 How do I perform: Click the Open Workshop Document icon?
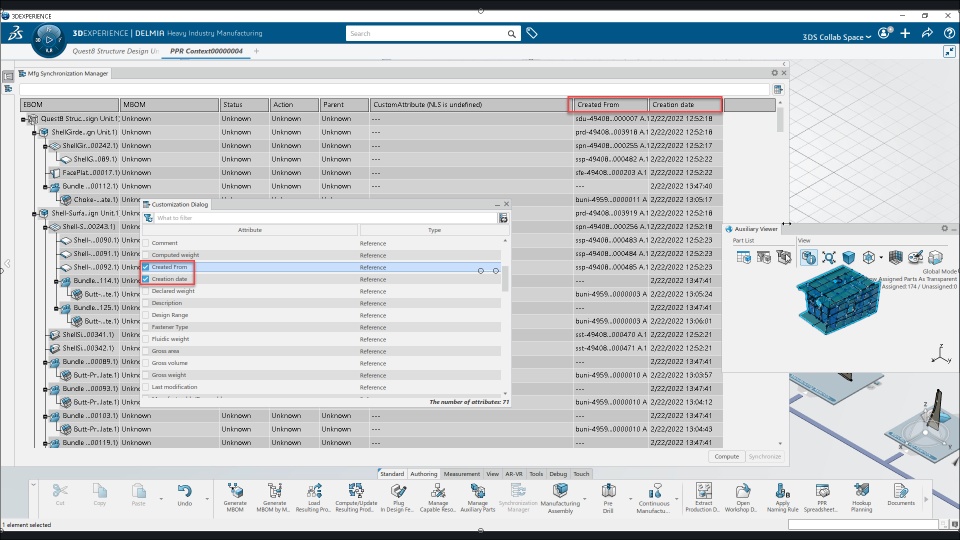coord(743,491)
